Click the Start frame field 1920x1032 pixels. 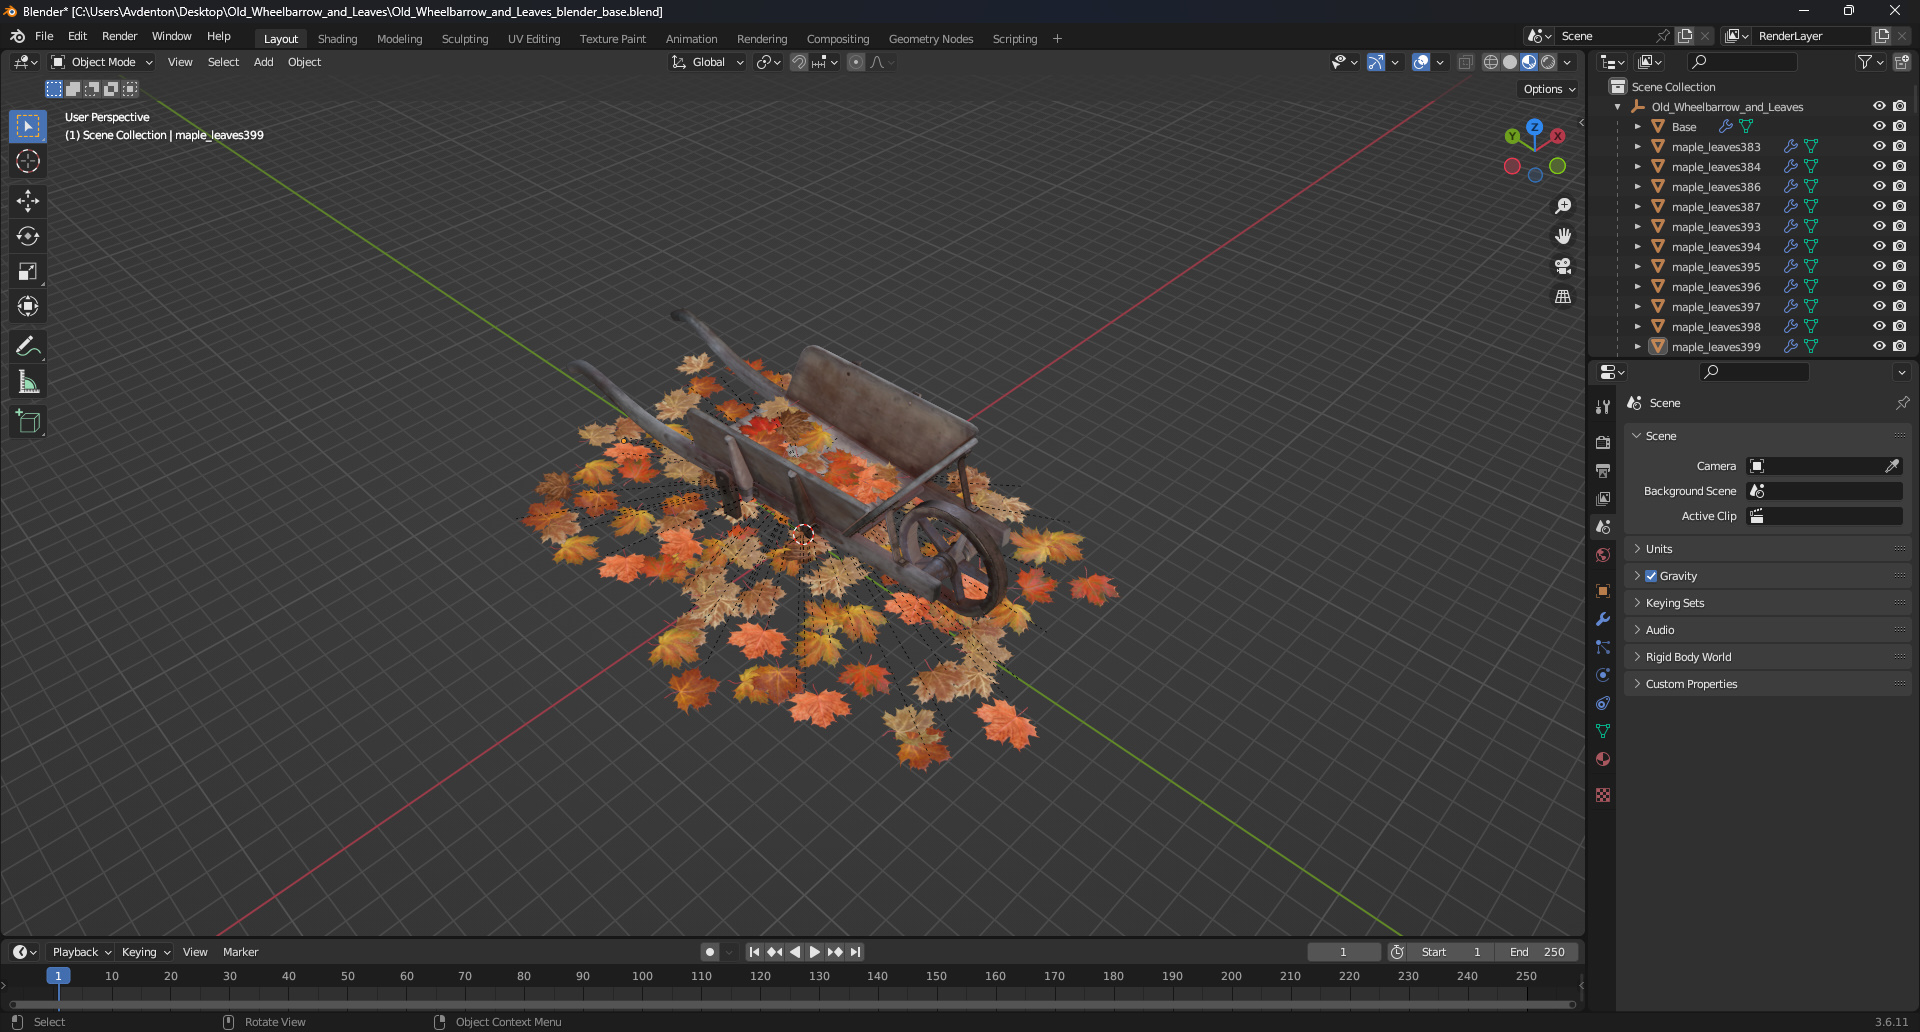pos(1451,952)
